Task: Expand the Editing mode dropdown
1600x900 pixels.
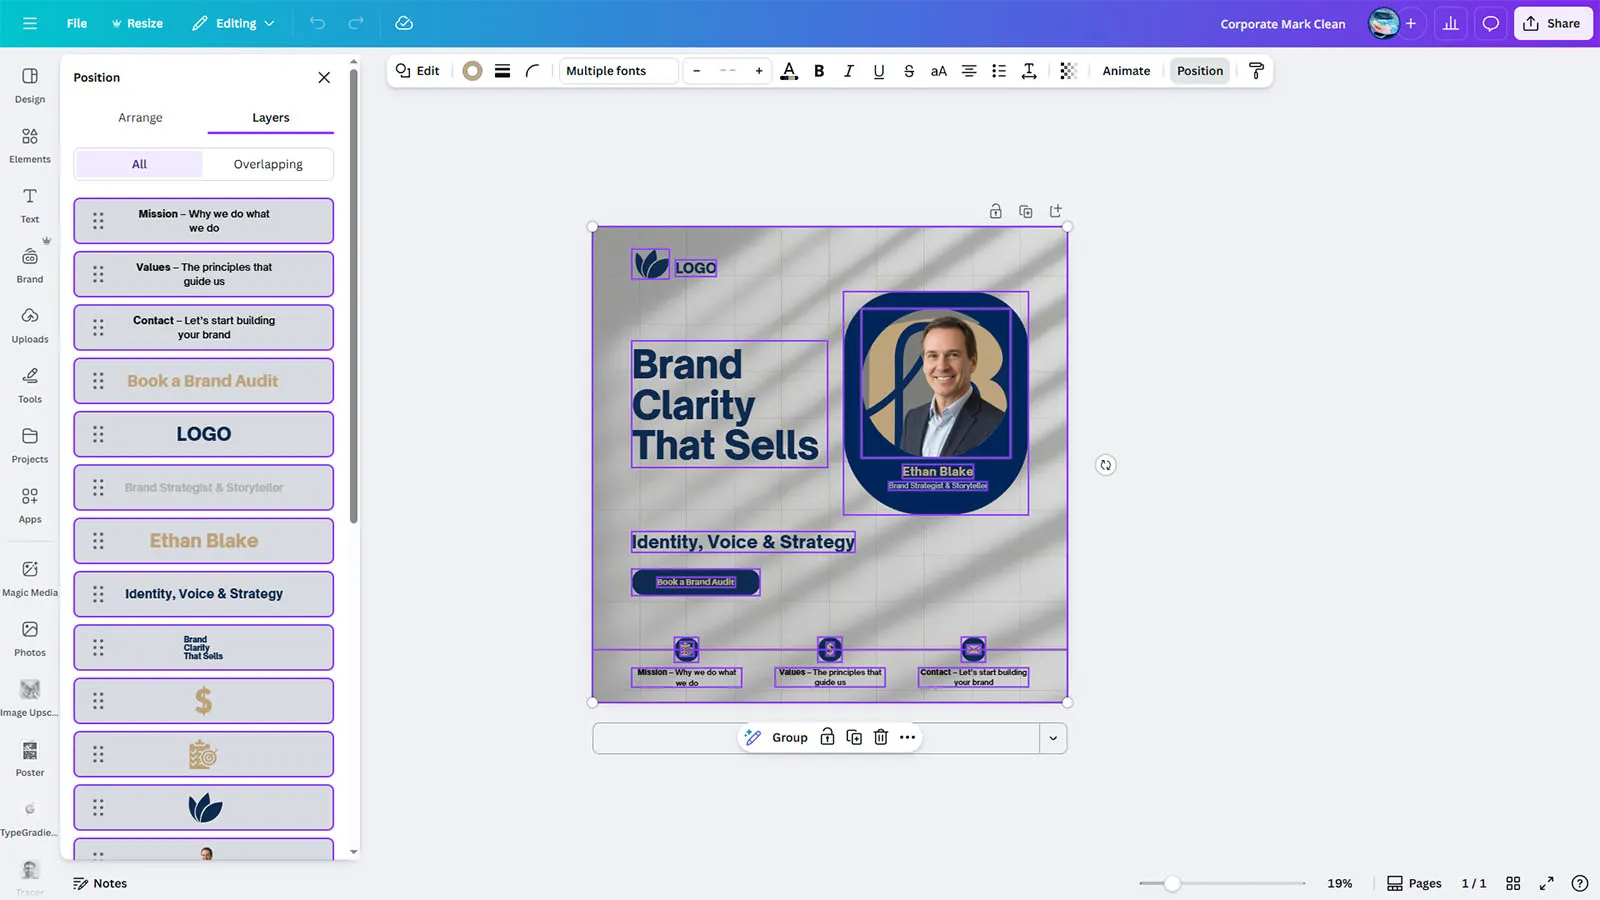Action: [234, 23]
